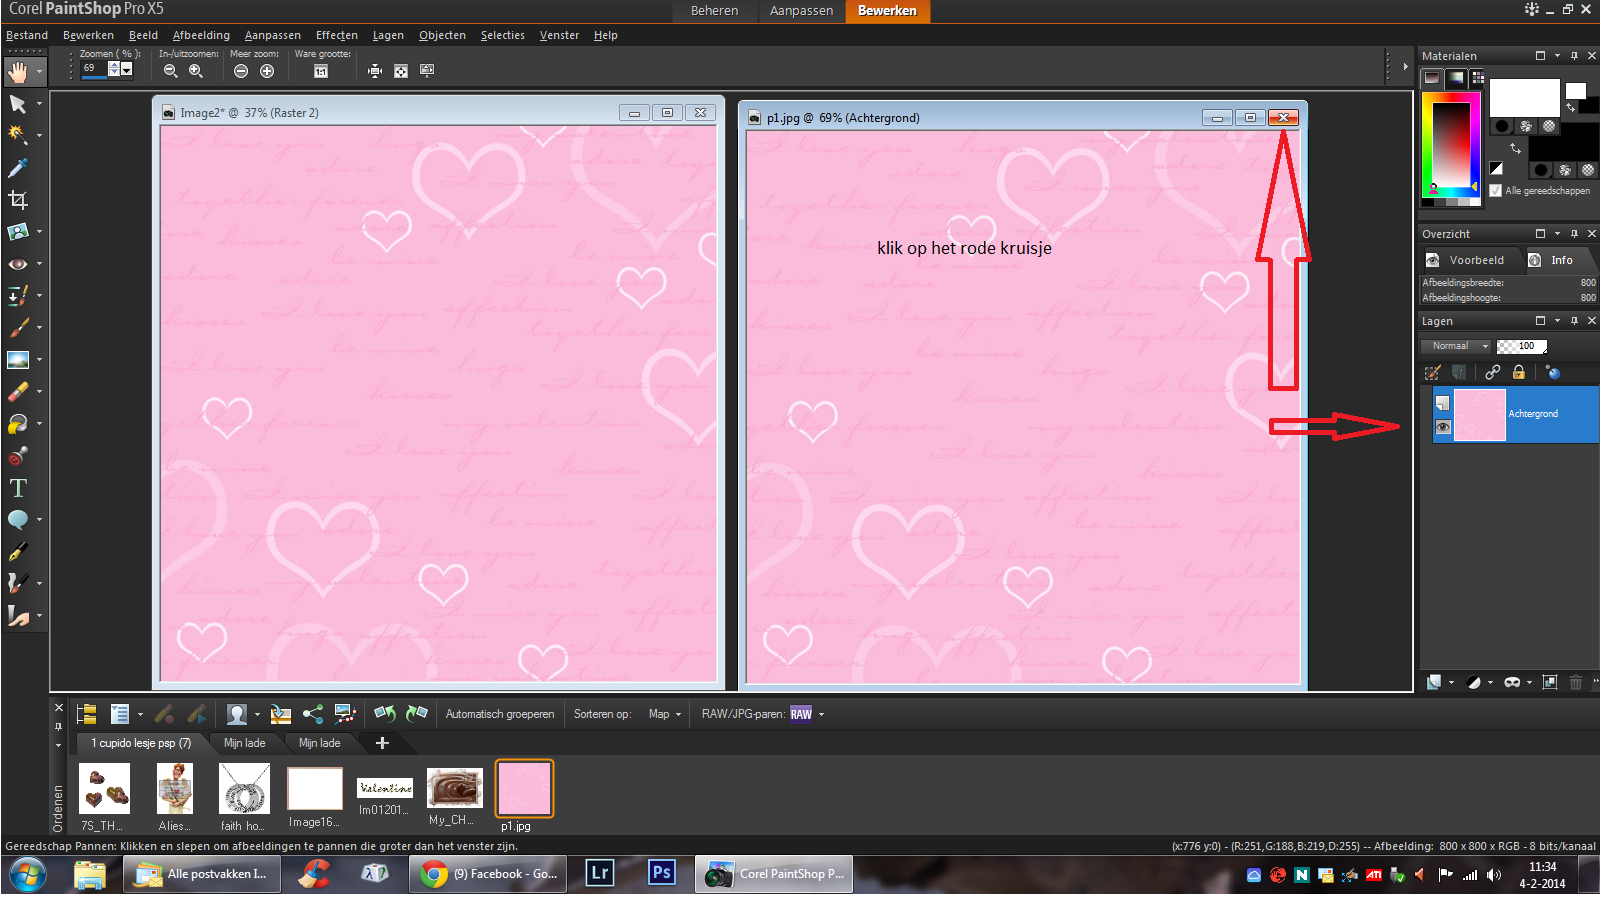Select the p1.jpg thumbnail in organizer
Image resolution: width=1600 pixels, height=900 pixels.
point(524,789)
